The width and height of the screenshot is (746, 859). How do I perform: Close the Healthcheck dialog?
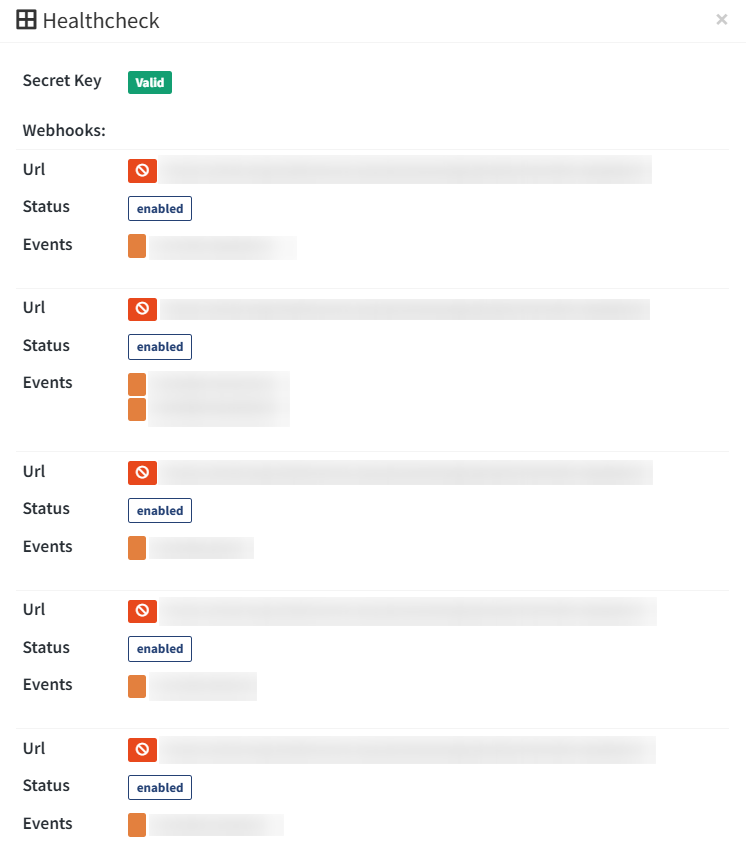click(x=722, y=19)
